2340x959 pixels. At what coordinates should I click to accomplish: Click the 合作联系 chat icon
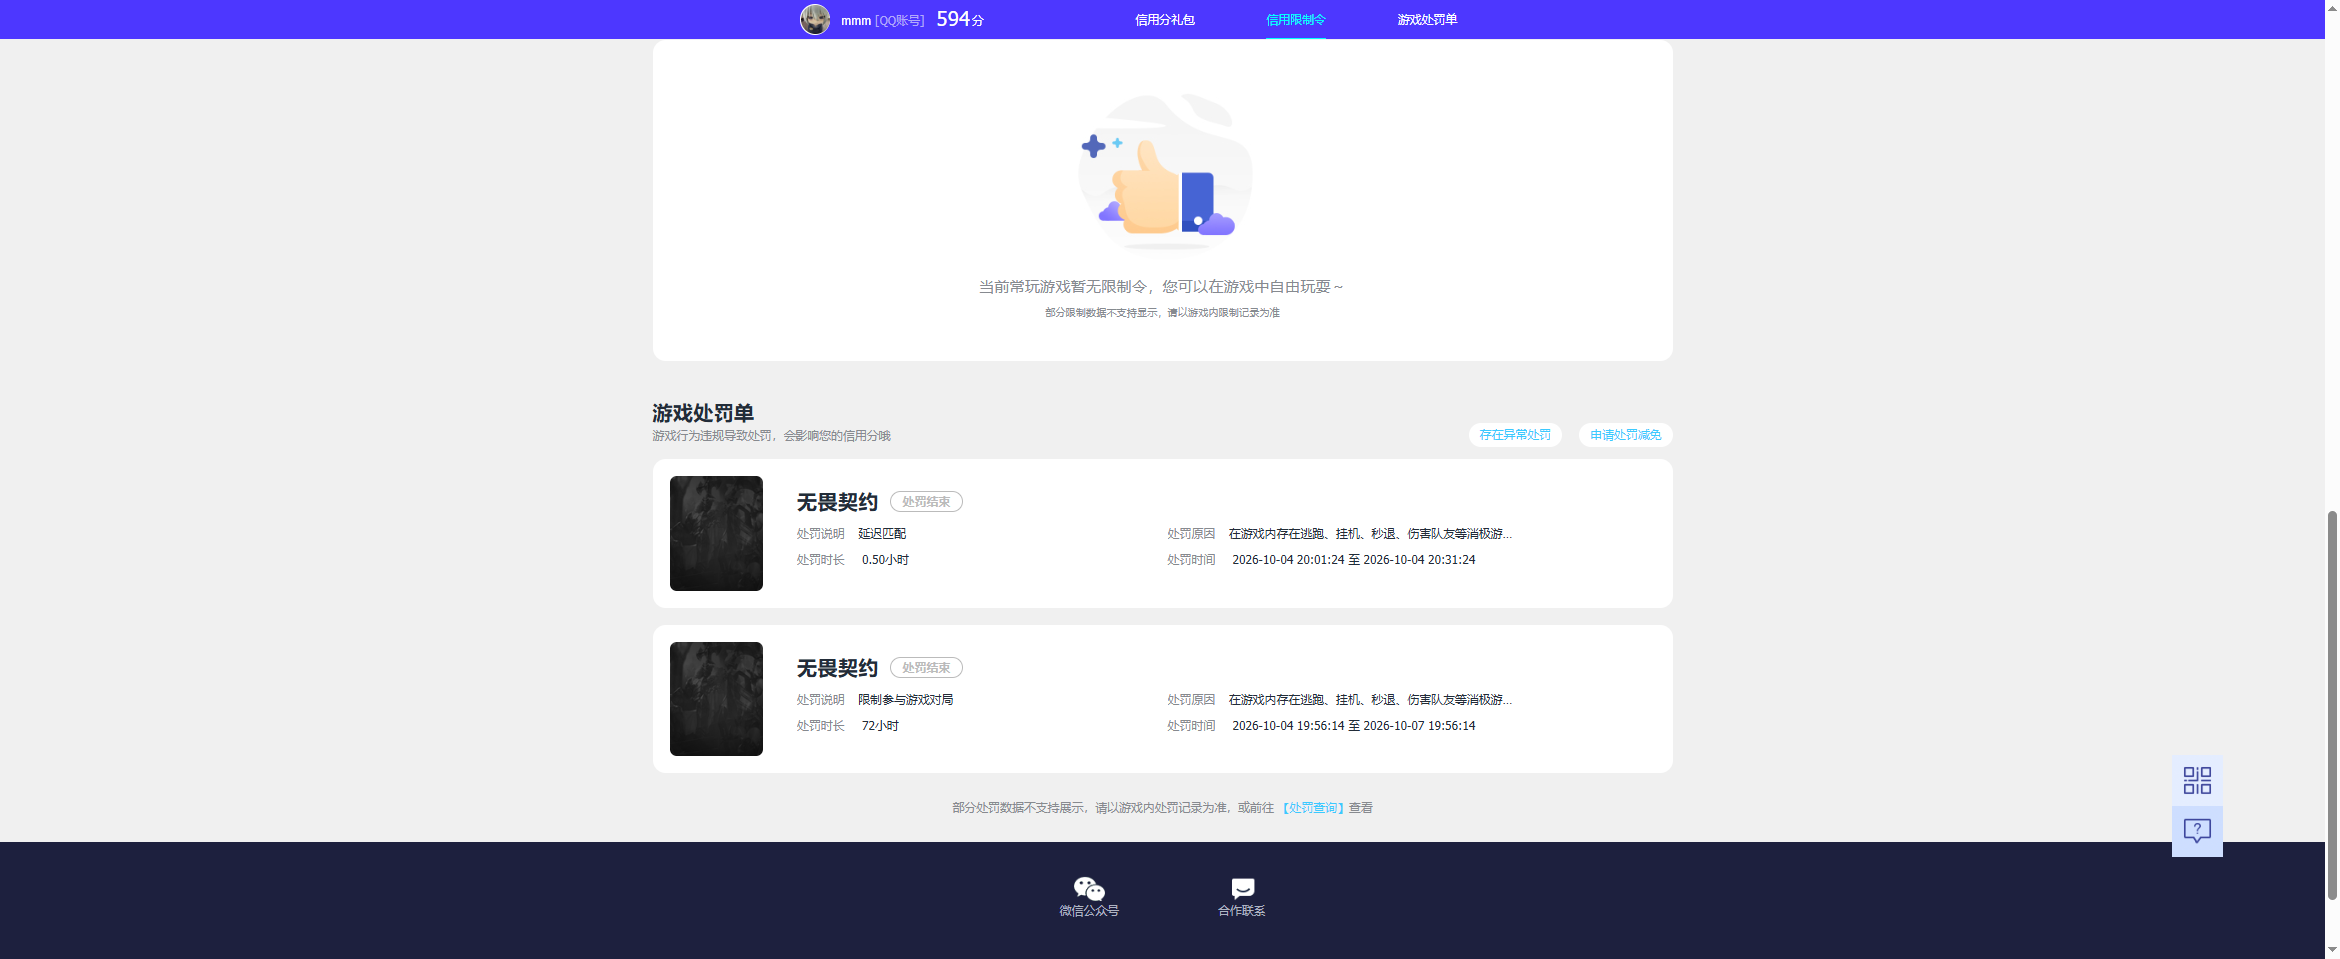1242,888
